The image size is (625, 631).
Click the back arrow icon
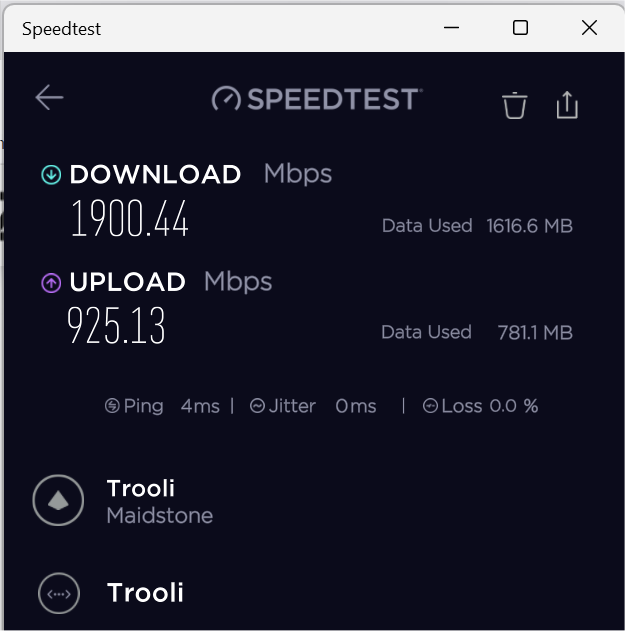click(49, 97)
